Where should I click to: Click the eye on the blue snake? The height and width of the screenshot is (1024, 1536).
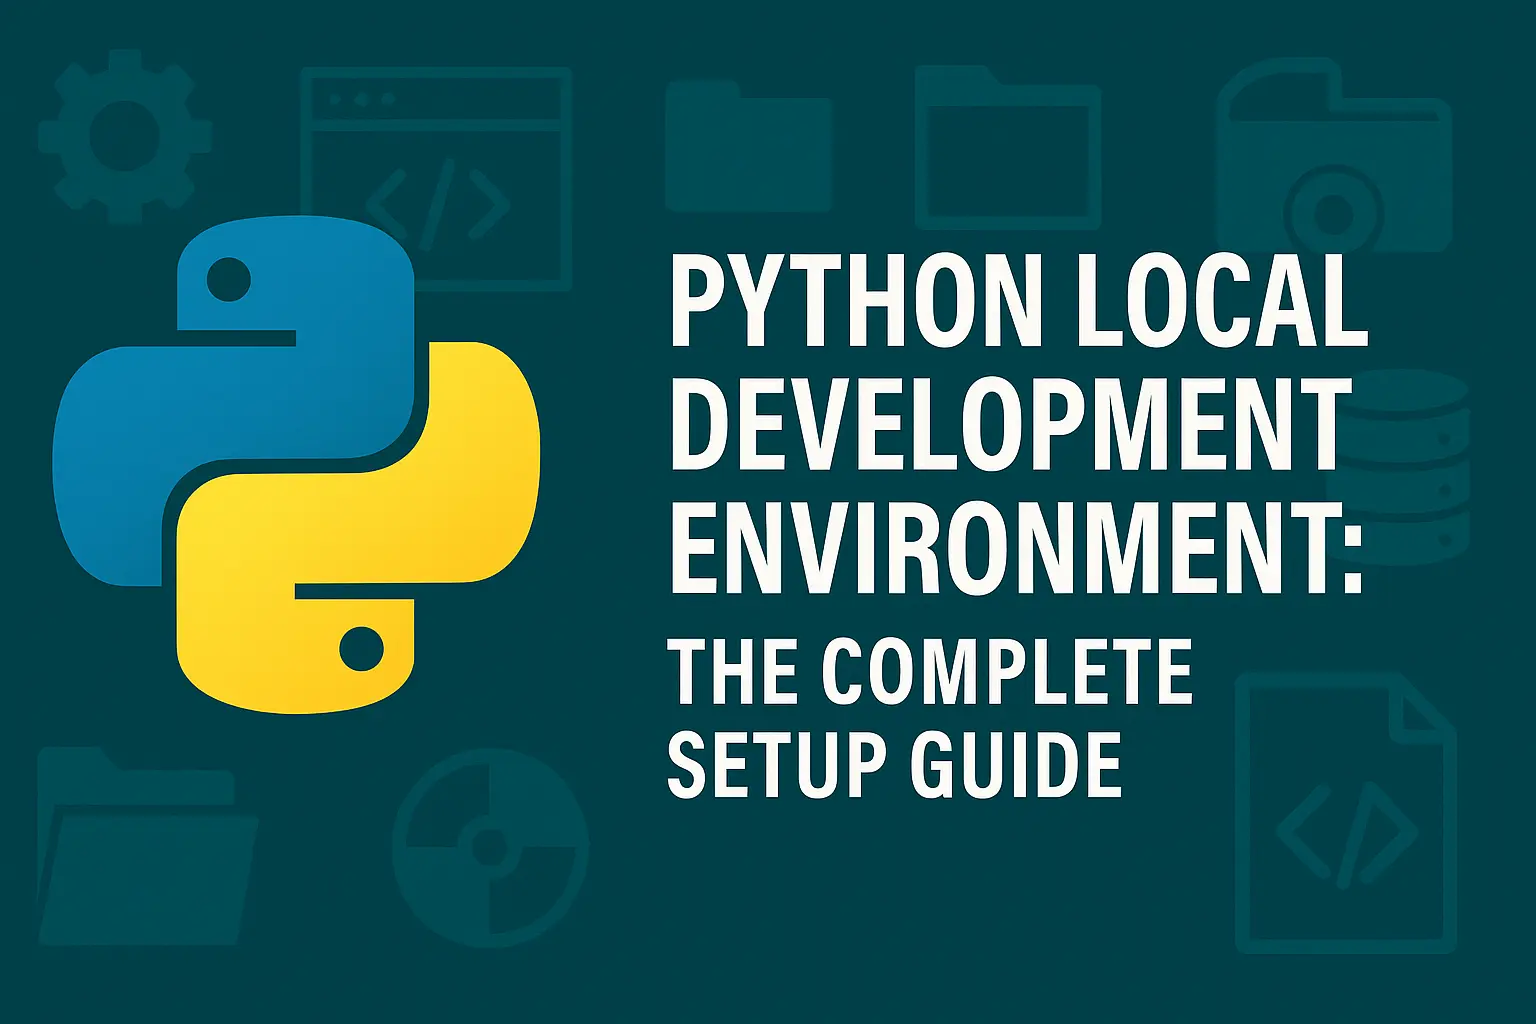click(x=229, y=279)
